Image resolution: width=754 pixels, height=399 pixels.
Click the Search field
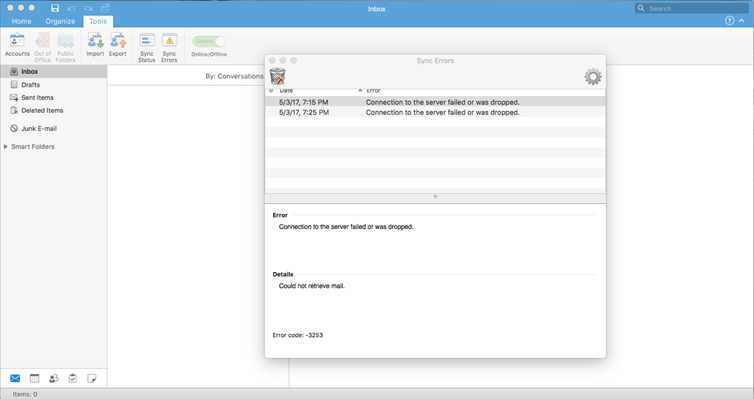point(691,8)
